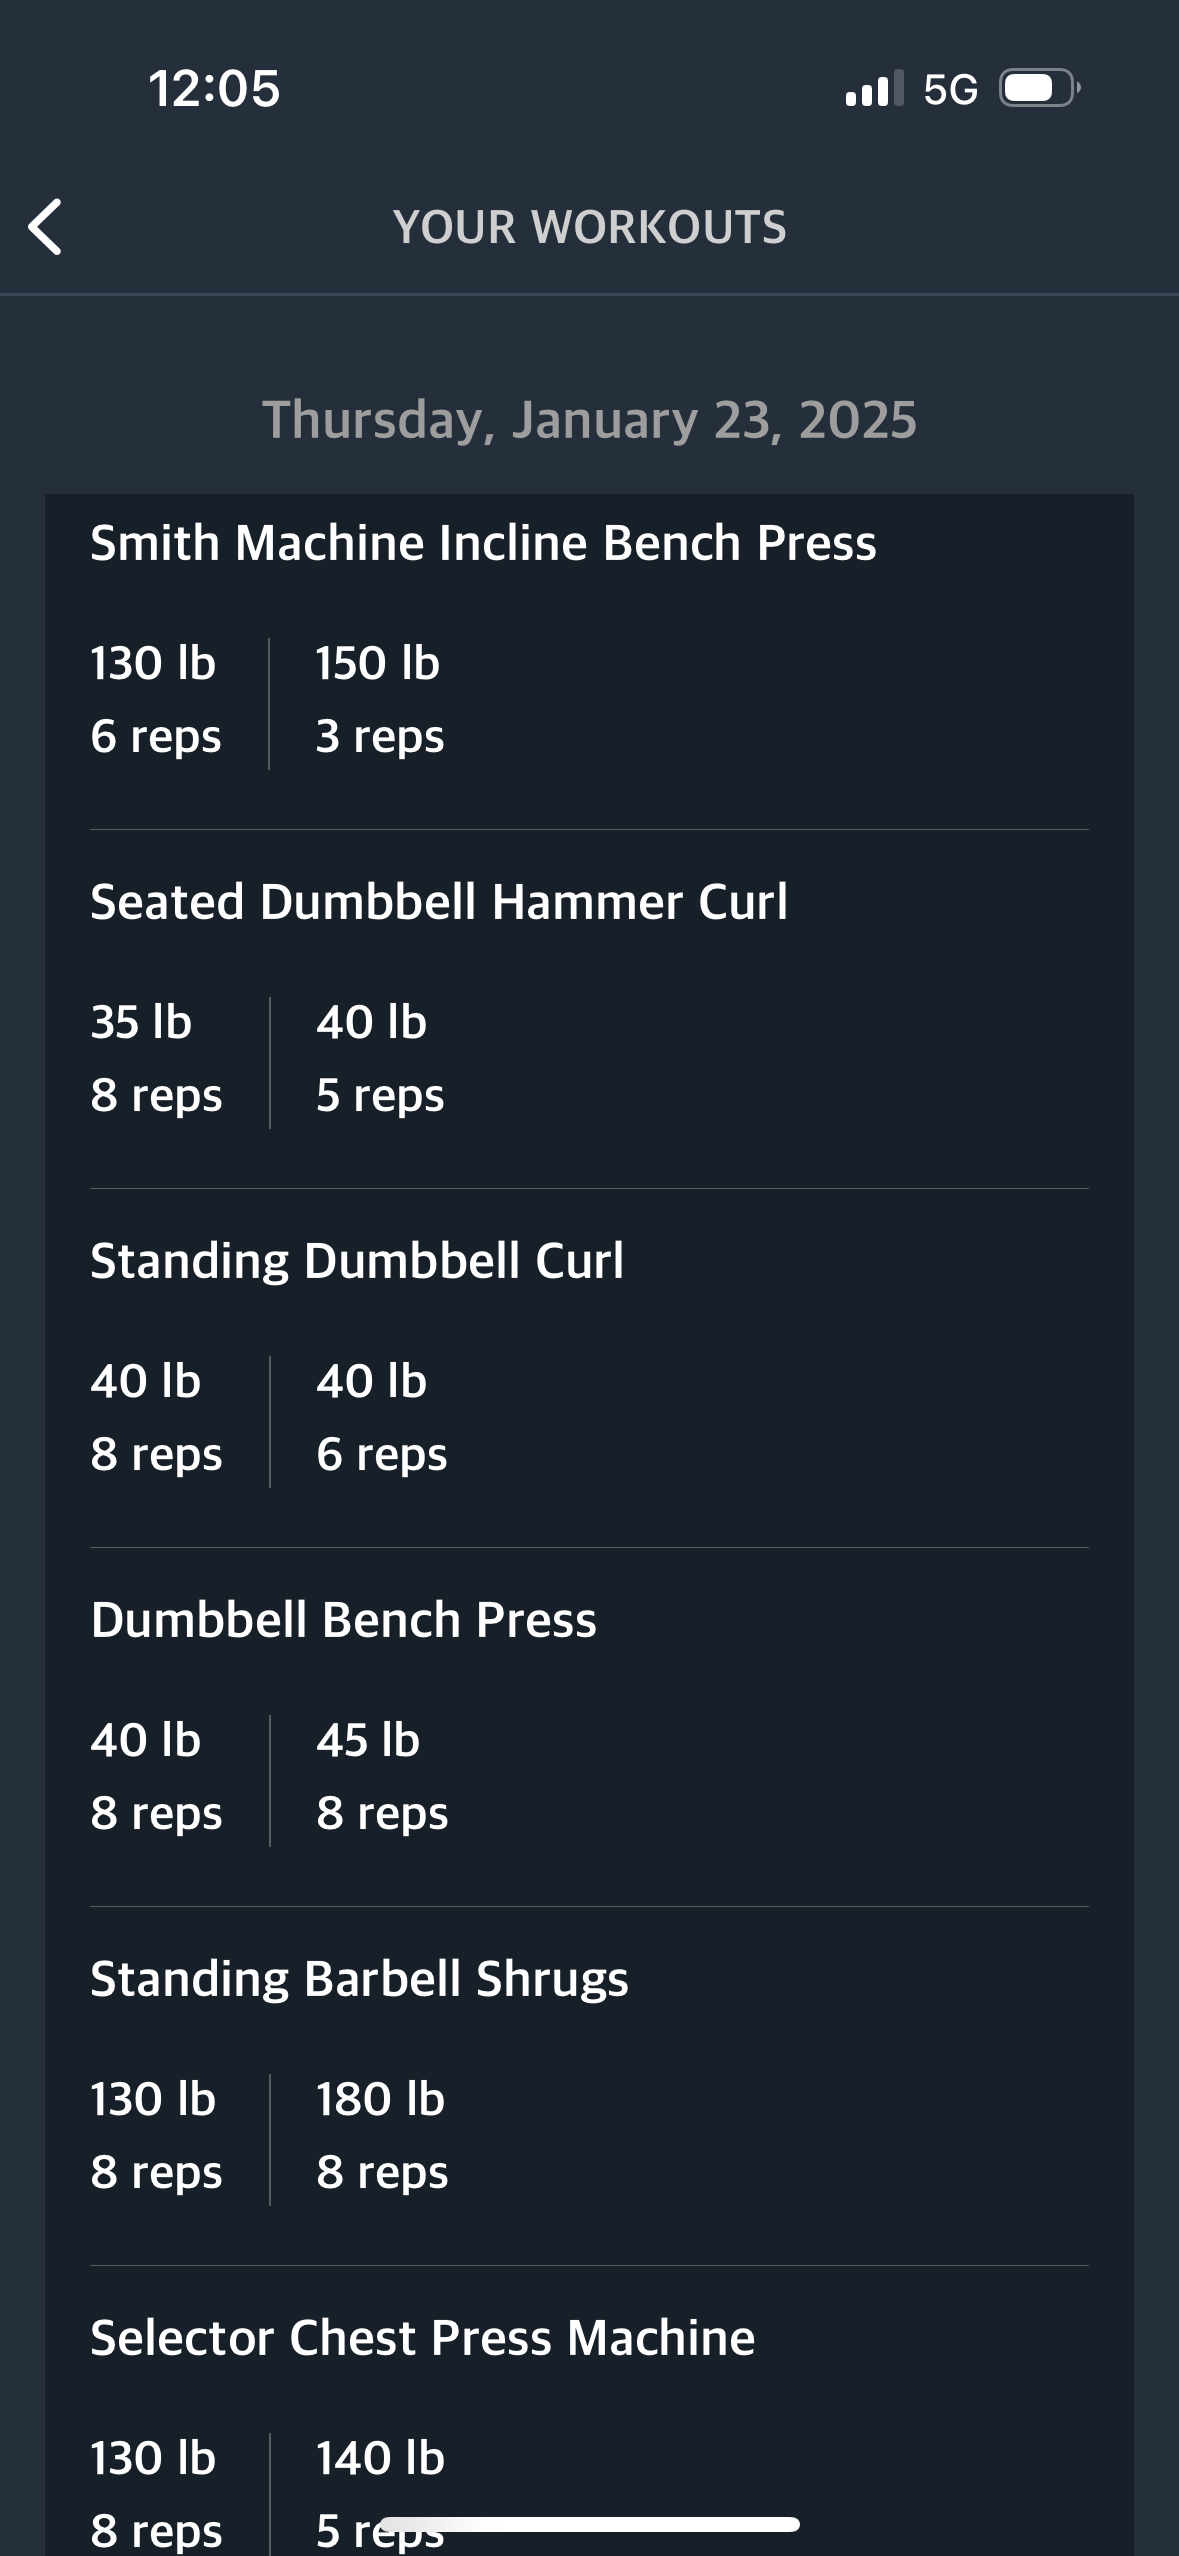This screenshot has height=2556, width=1179.
Task: Tap the 5G network indicator
Action: tap(950, 89)
